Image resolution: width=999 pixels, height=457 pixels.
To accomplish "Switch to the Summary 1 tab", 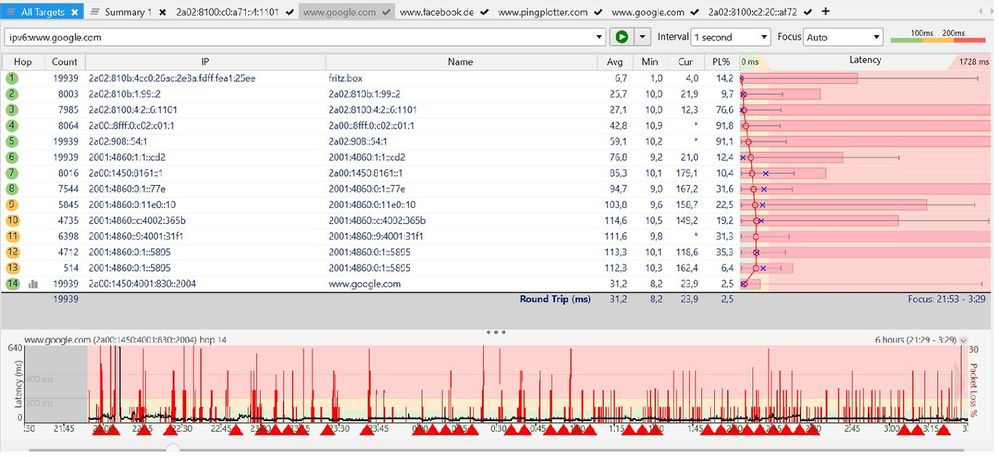I will [127, 12].
